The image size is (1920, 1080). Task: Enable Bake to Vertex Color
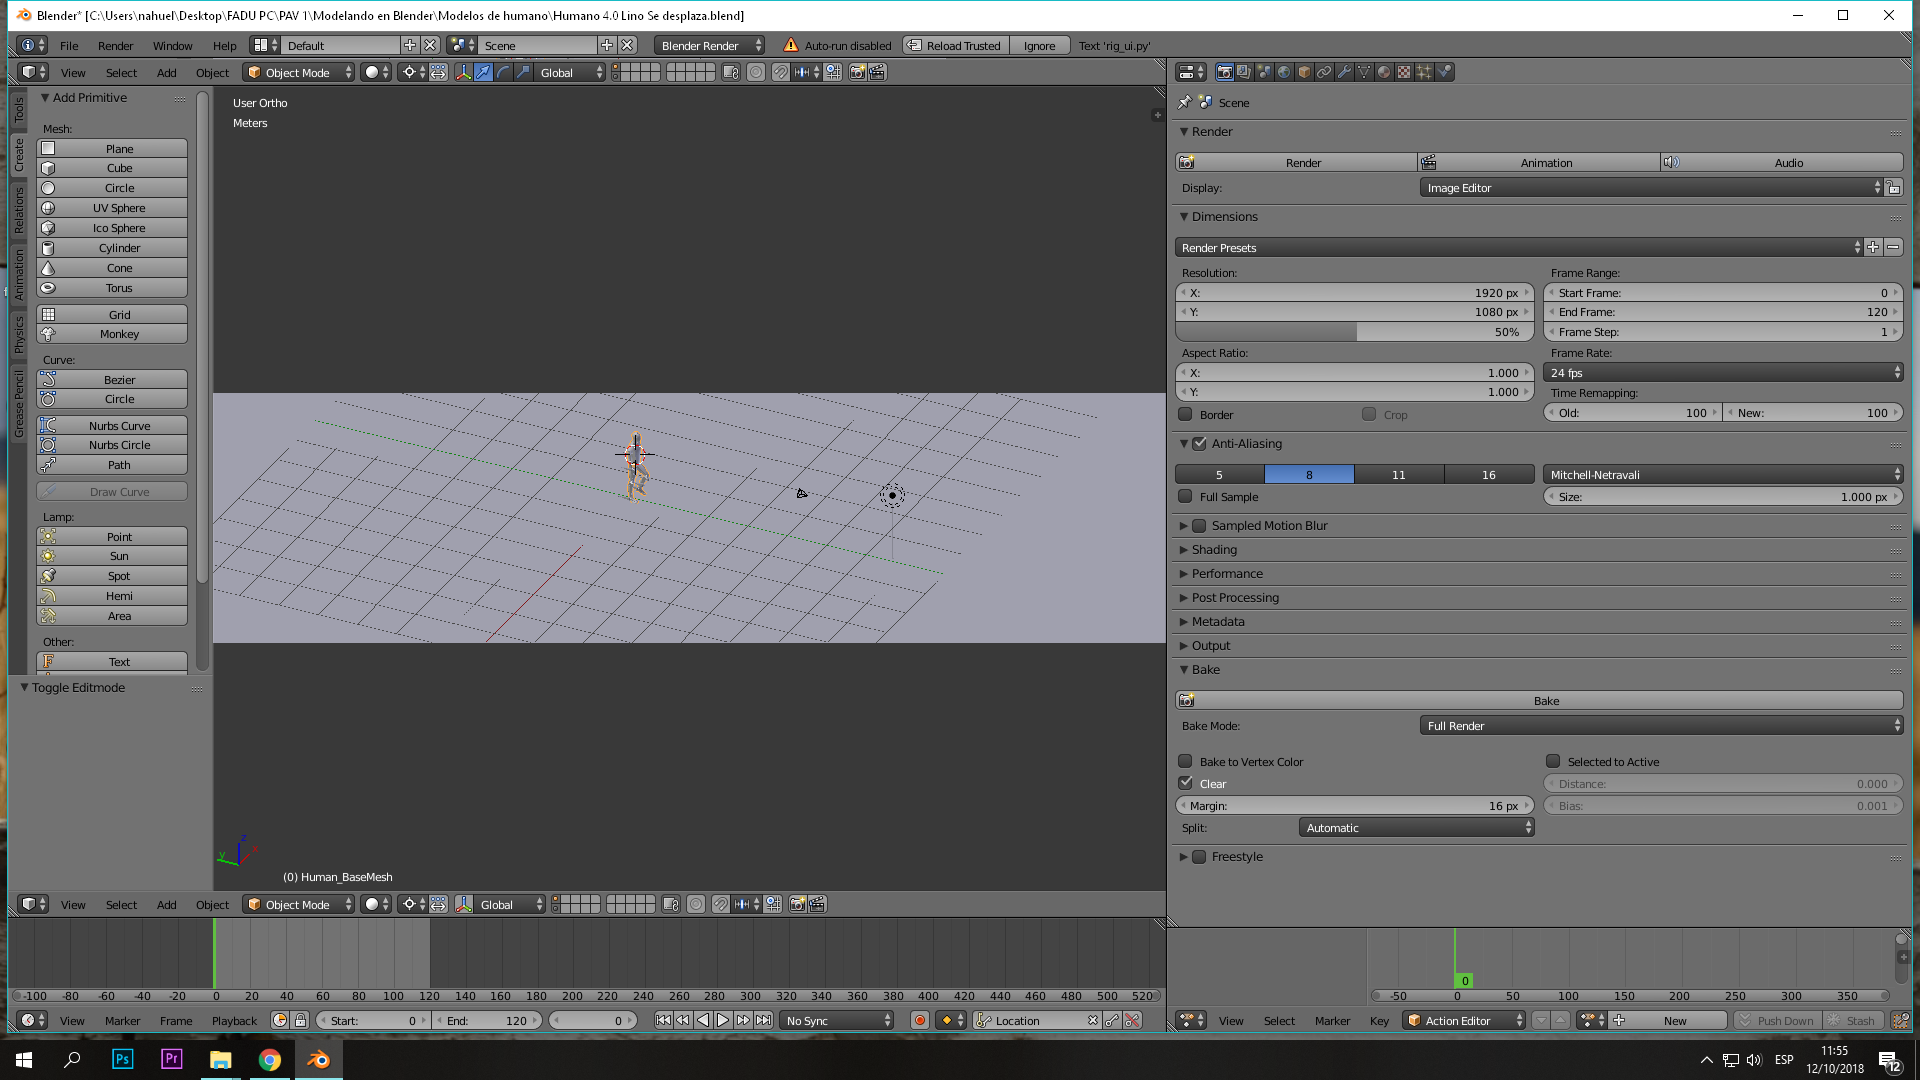click(1186, 762)
